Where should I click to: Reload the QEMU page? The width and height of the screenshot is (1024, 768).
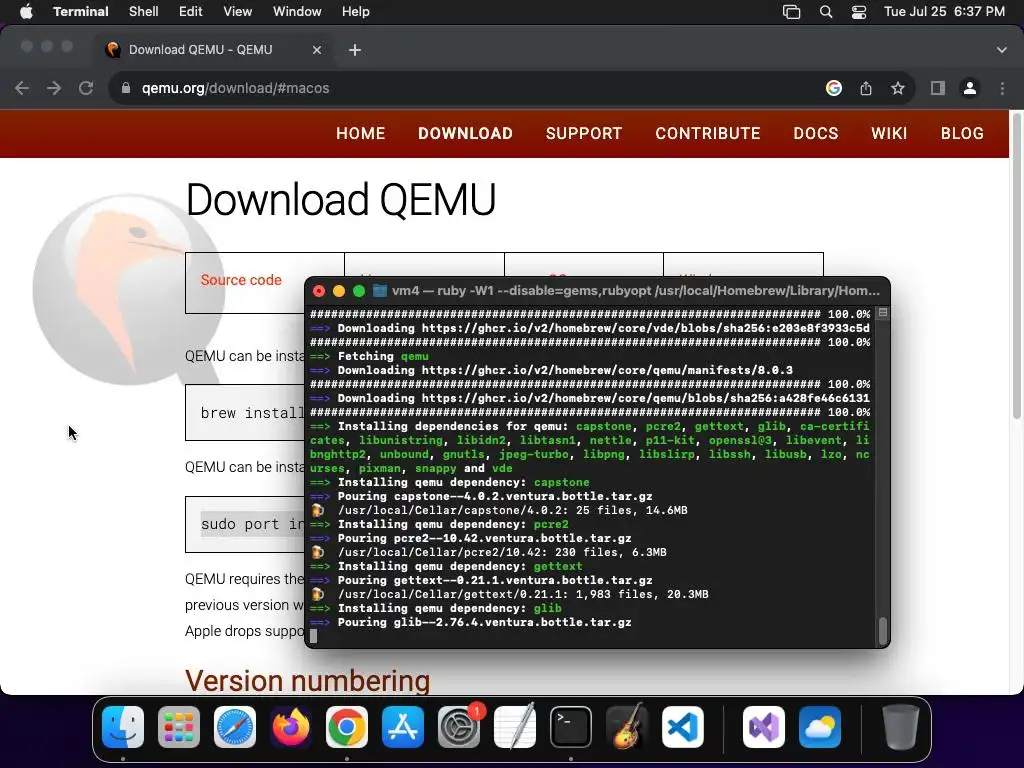pyautogui.click(x=86, y=88)
